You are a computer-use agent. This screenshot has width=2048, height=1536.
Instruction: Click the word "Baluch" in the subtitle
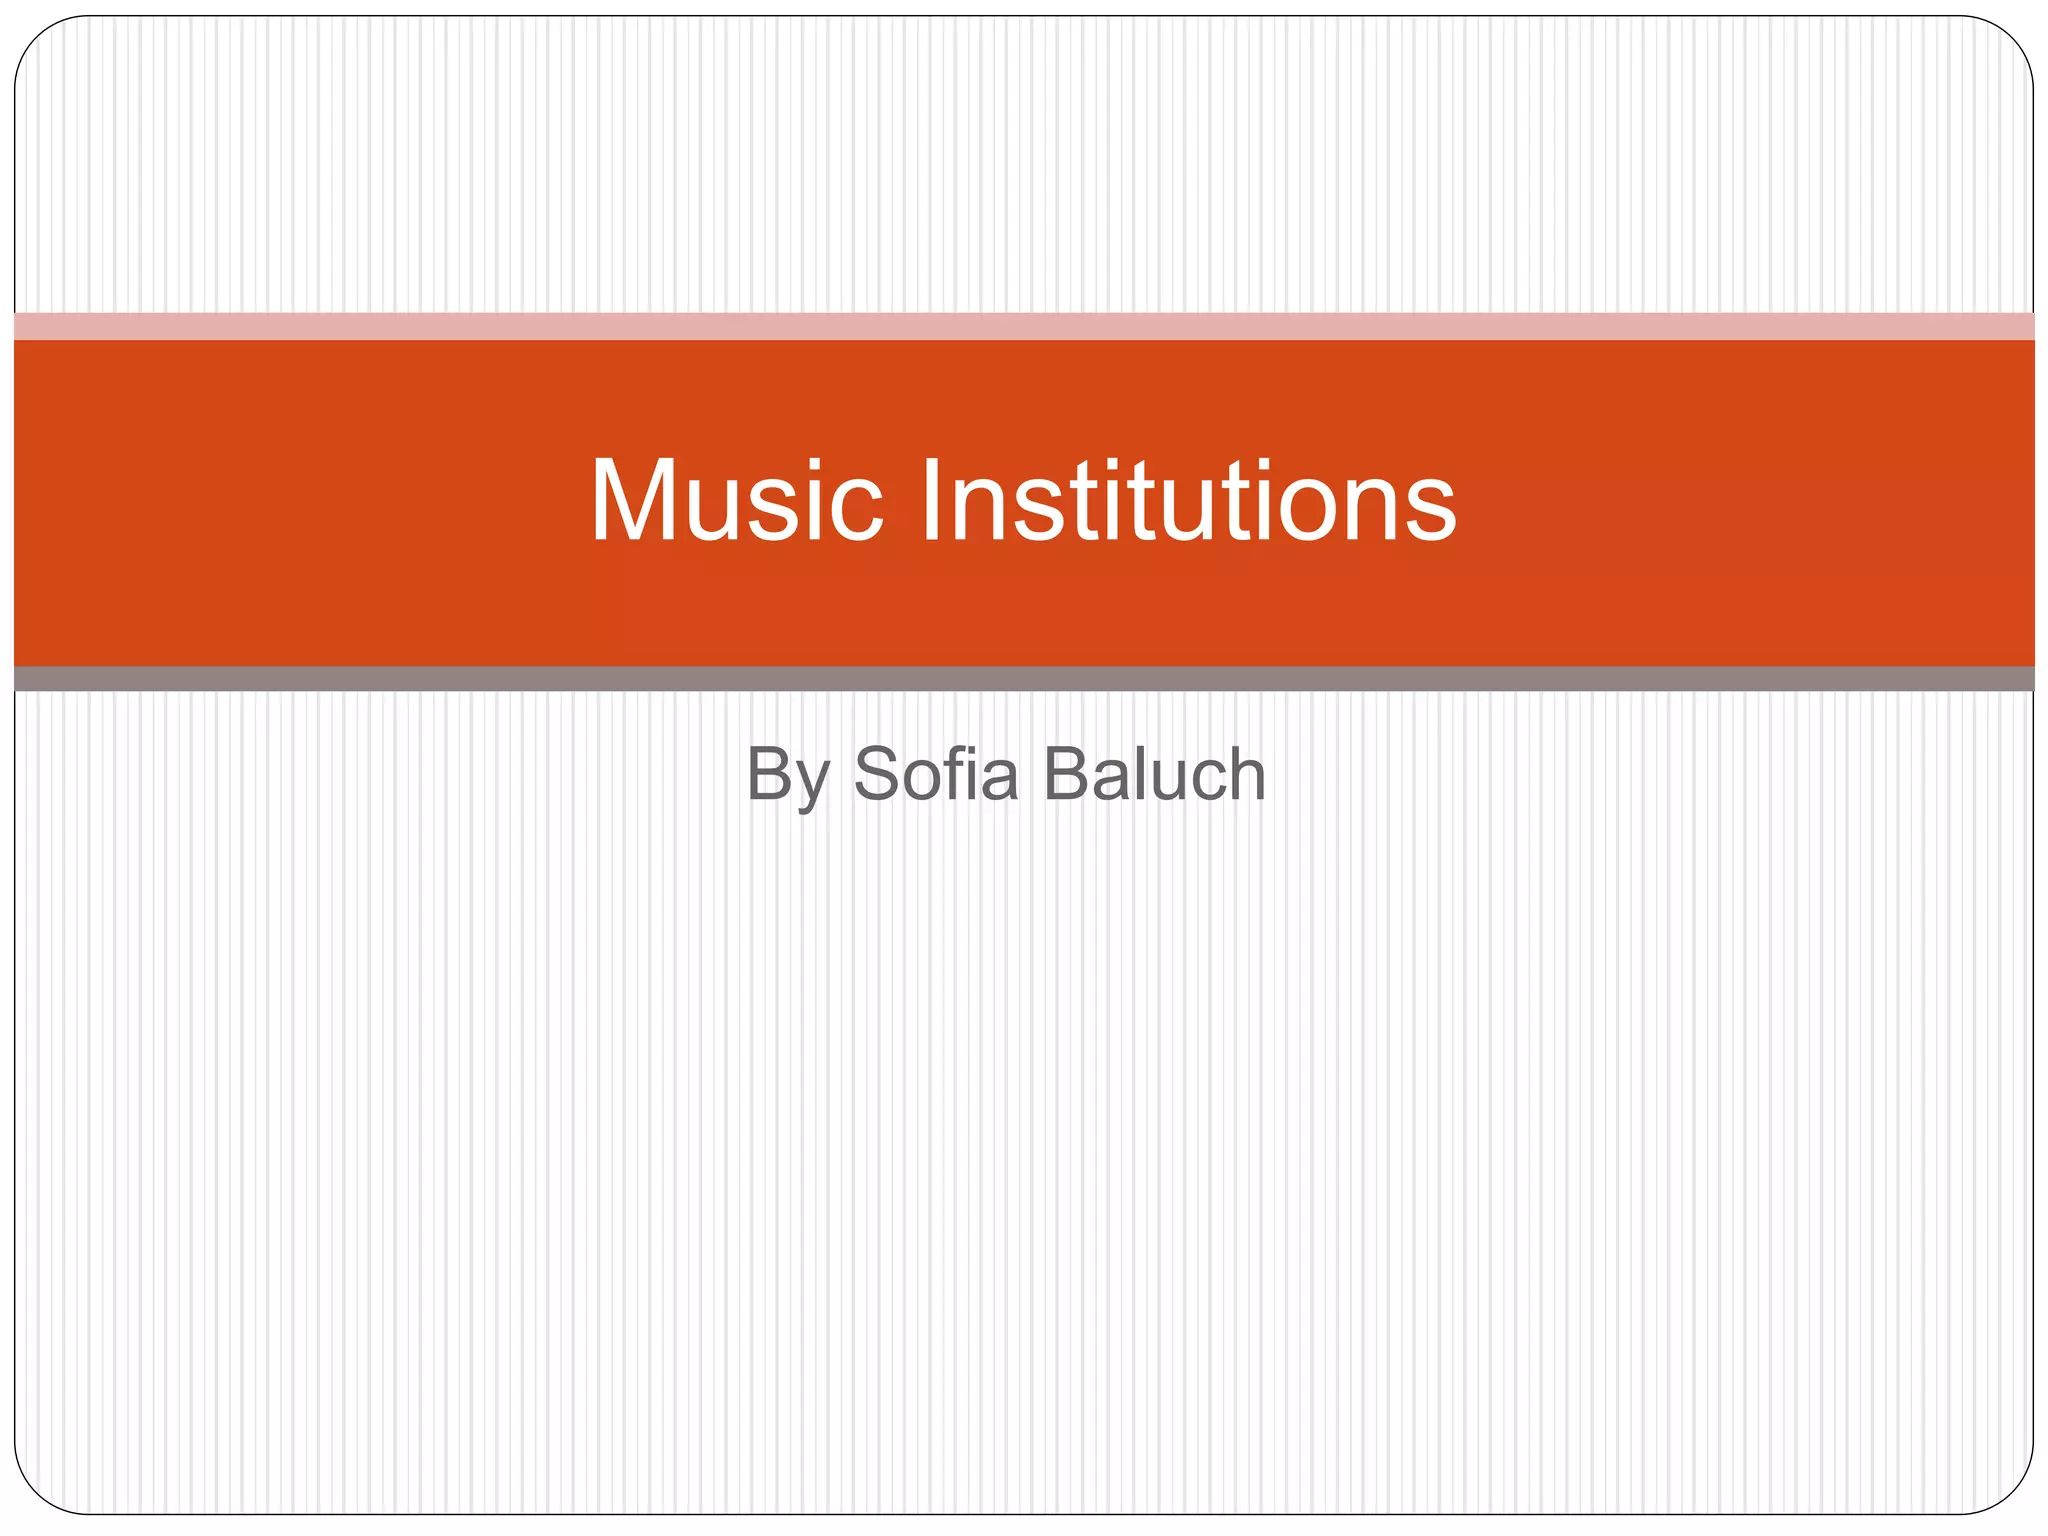pyautogui.click(x=1155, y=774)
